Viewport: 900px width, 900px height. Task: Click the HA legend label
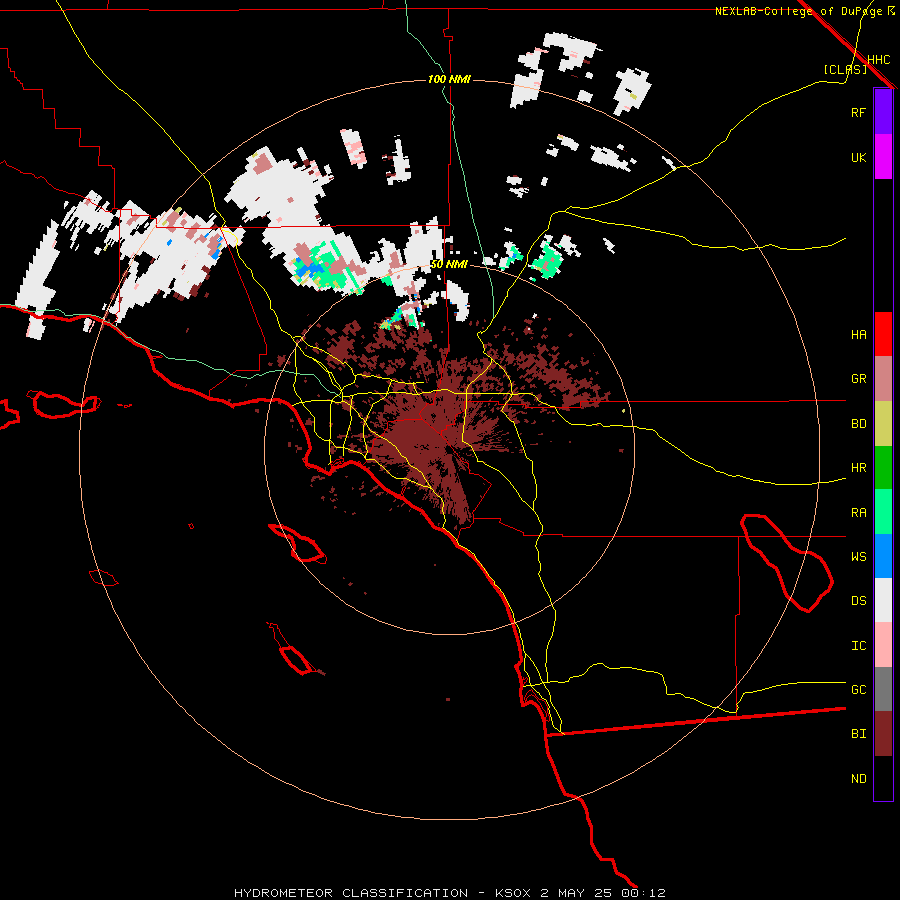[858, 334]
